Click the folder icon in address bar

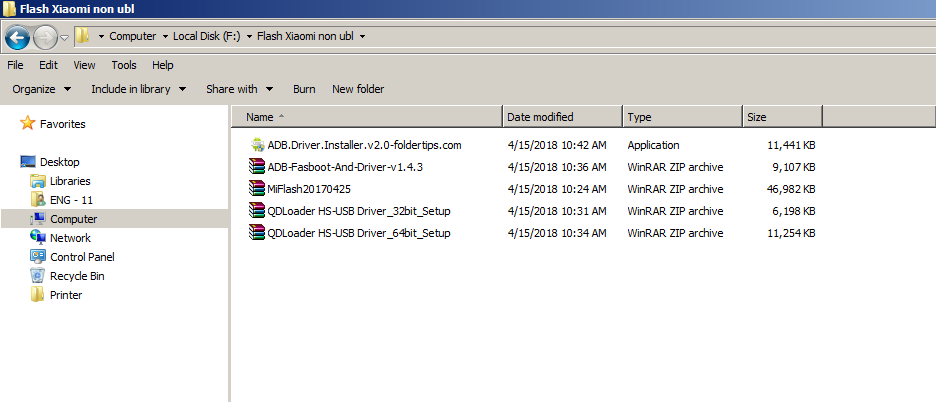pos(82,36)
